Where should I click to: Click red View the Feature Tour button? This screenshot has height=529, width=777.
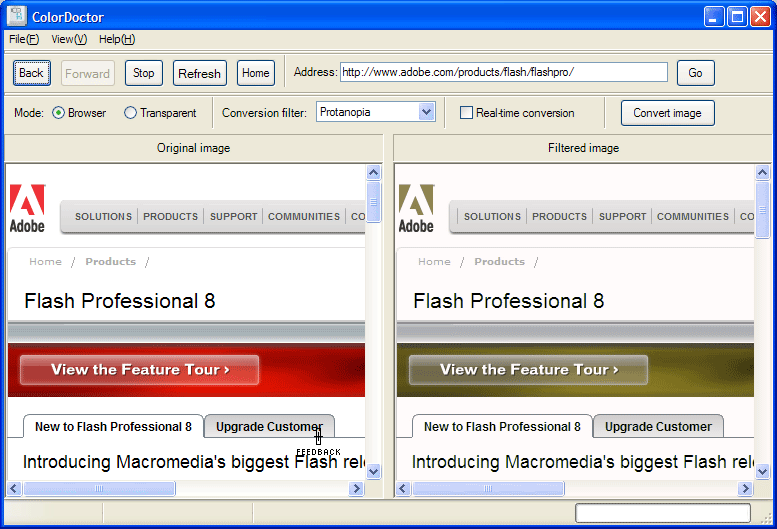[x=139, y=370]
